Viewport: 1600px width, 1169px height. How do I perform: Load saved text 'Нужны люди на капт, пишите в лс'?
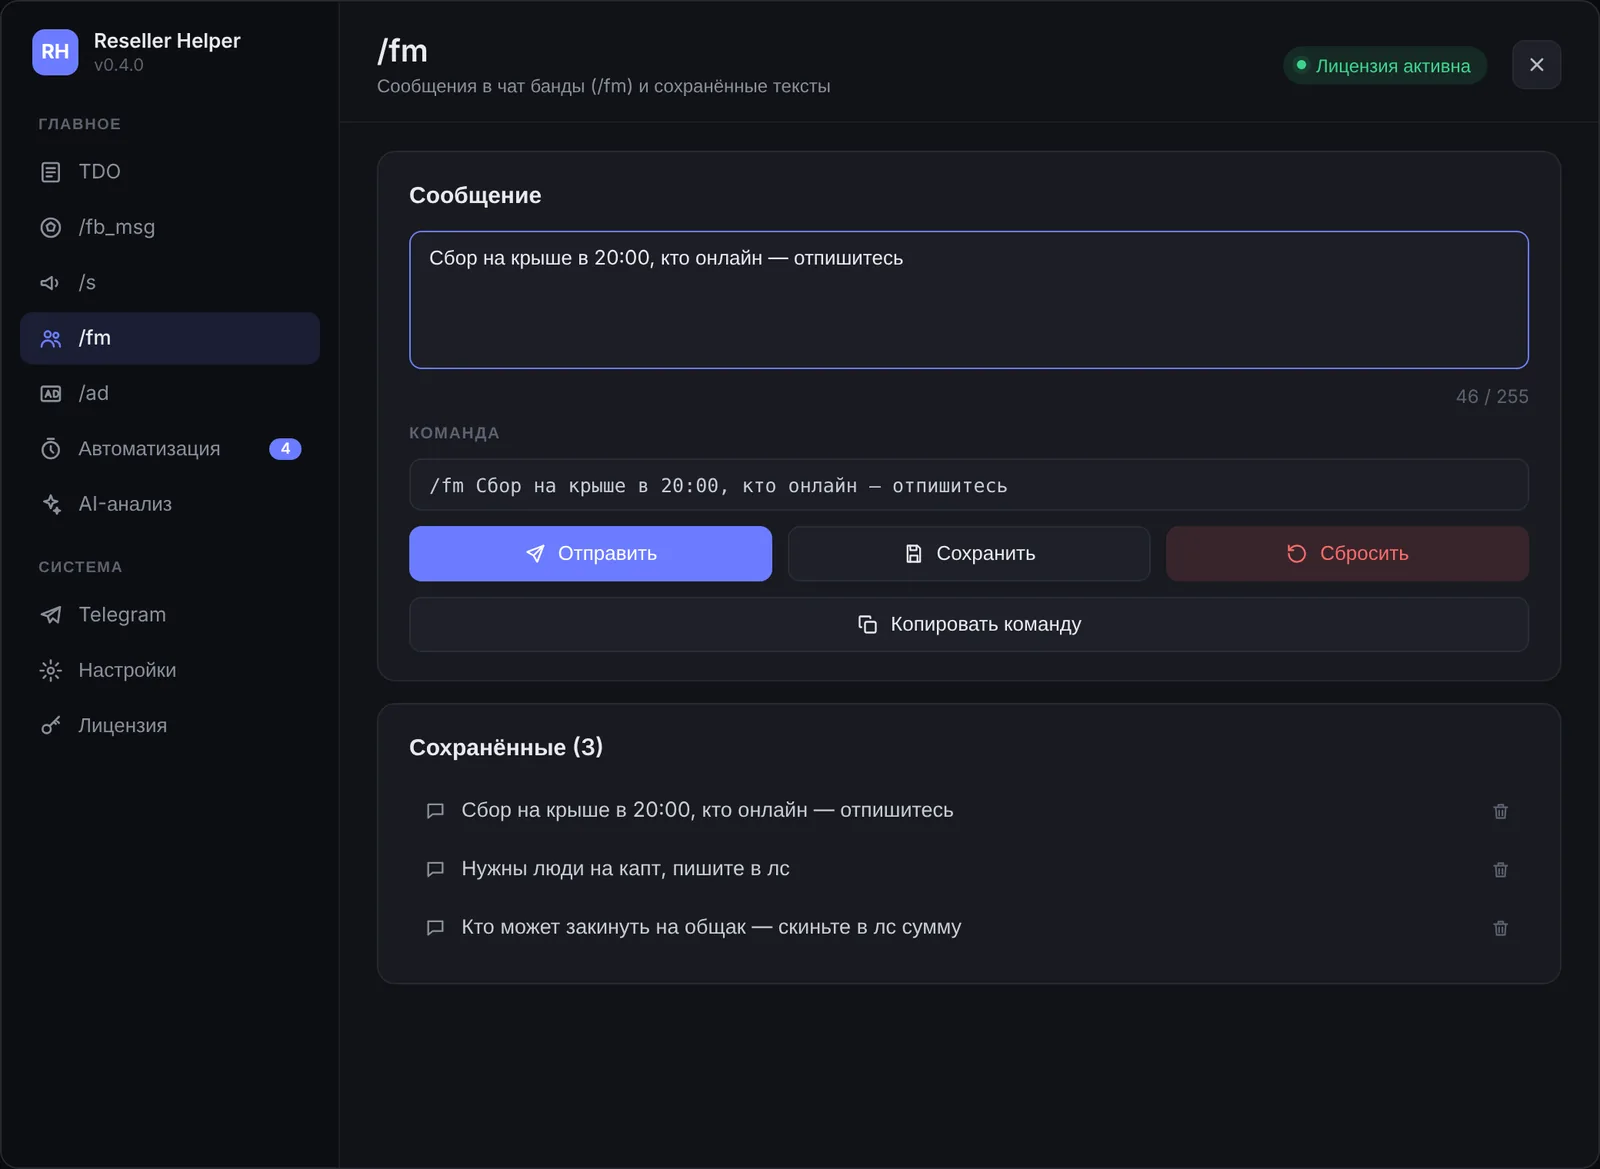click(625, 869)
